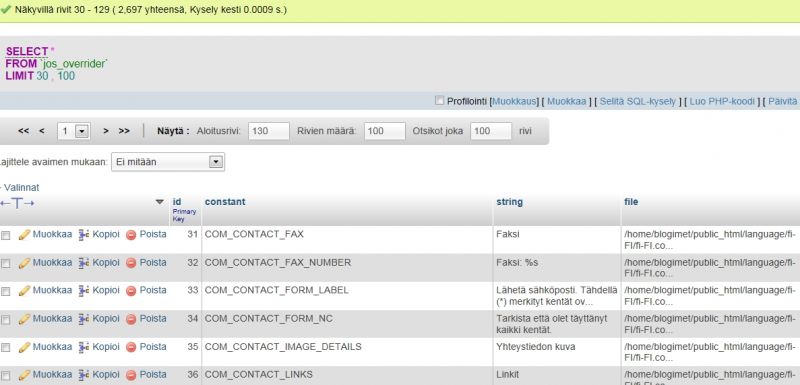Sort by the id column header
The width and height of the screenshot is (800, 385).
177,202
